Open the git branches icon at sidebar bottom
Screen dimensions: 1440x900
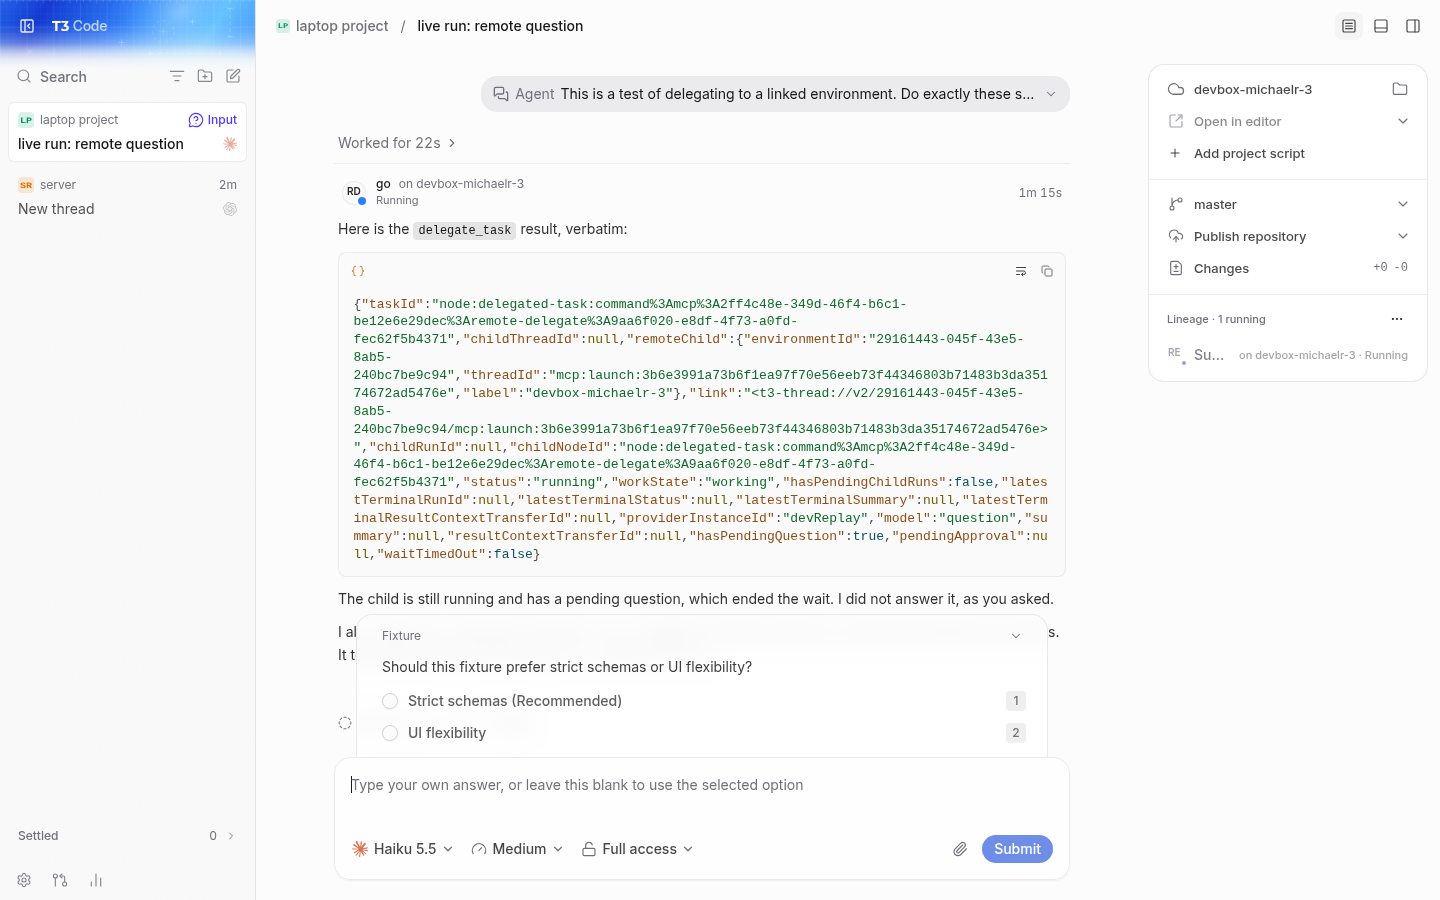pyautogui.click(x=60, y=880)
